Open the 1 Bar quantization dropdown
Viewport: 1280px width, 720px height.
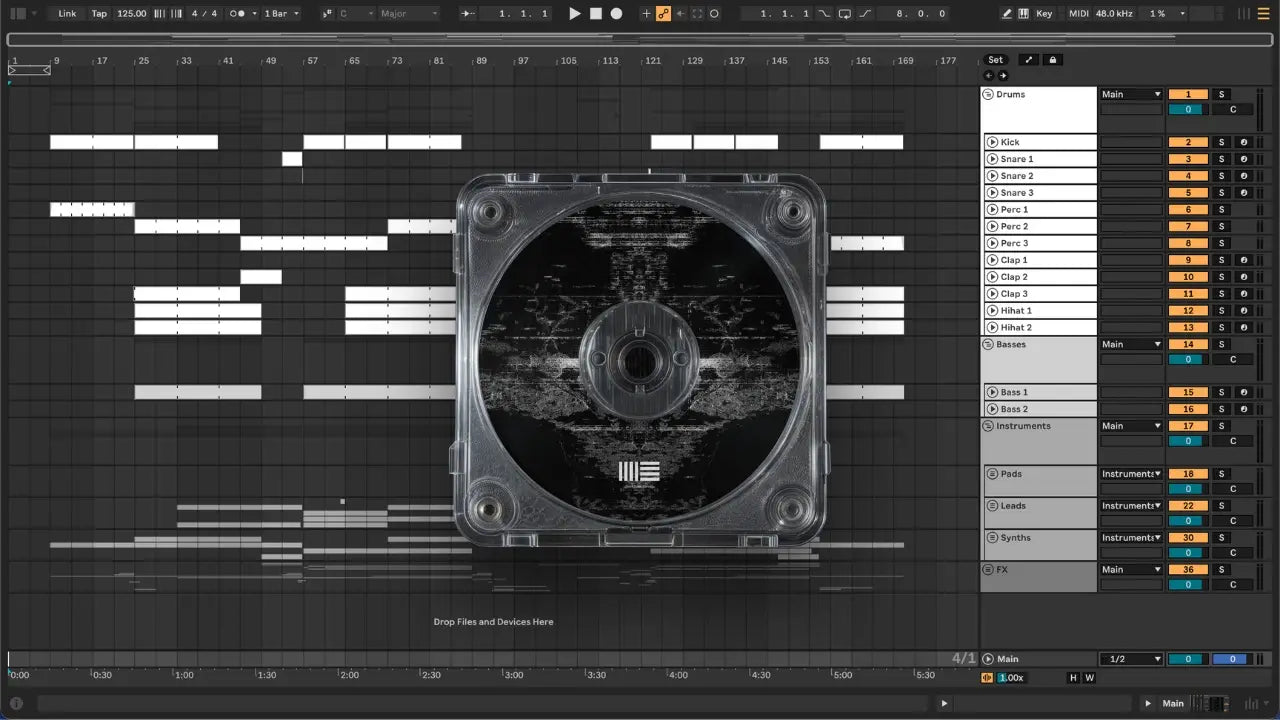pos(279,14)
